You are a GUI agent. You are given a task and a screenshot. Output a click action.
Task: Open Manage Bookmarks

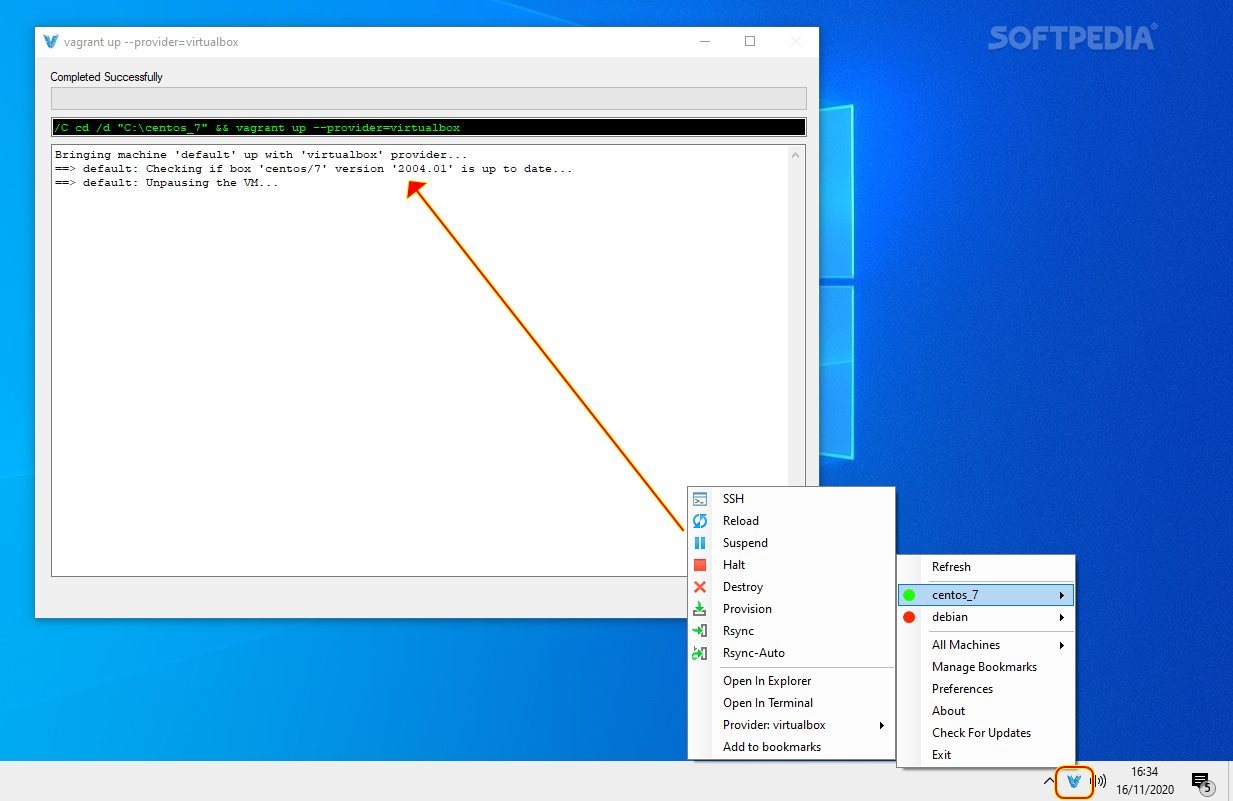tap(985, 667)
